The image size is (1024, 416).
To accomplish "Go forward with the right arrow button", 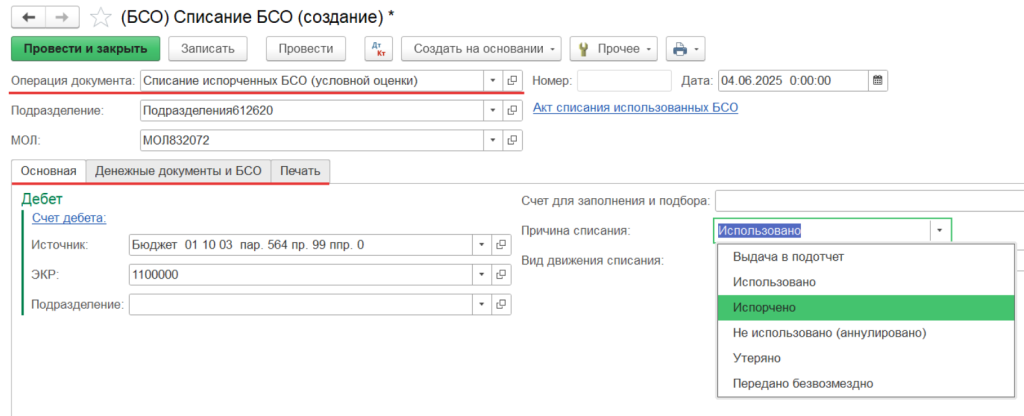I will click(63, 18).
